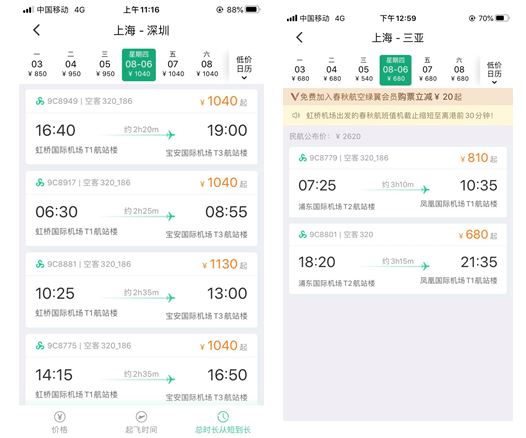This screenshot has height=438, width=526.
Task: Tap speaker icon on Hongqiao notice
Action: pos(295,115)
